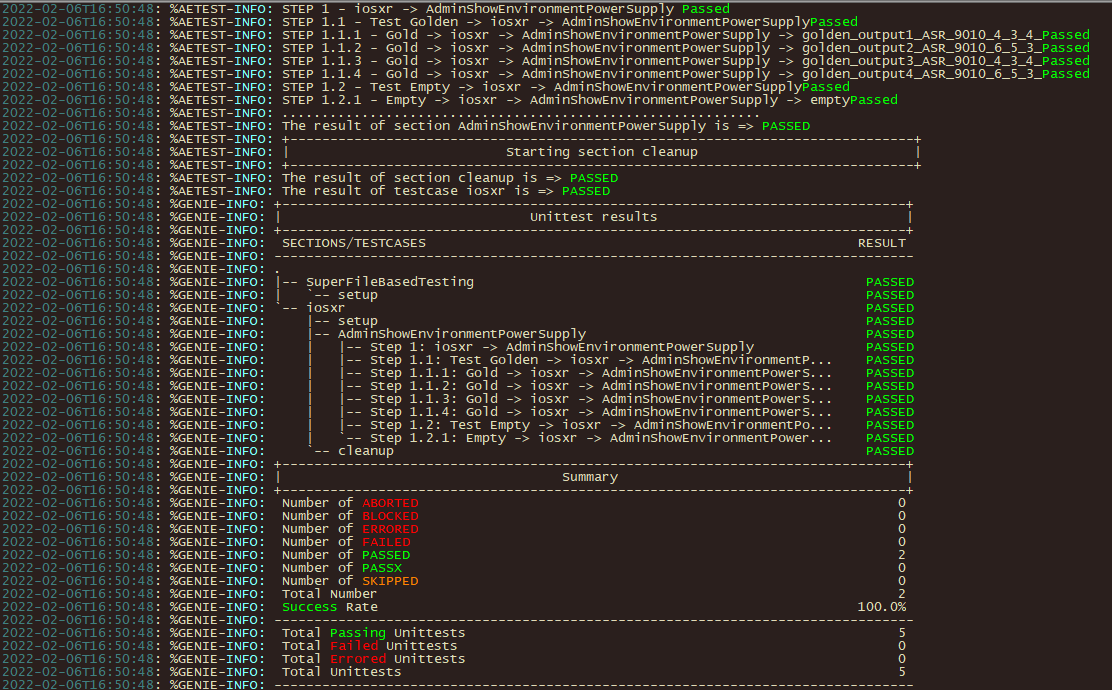The height and width of the screenshot is (690, 1112).
Task: Click the 'iosxr' tree entry in results
Action: point(325,308)
